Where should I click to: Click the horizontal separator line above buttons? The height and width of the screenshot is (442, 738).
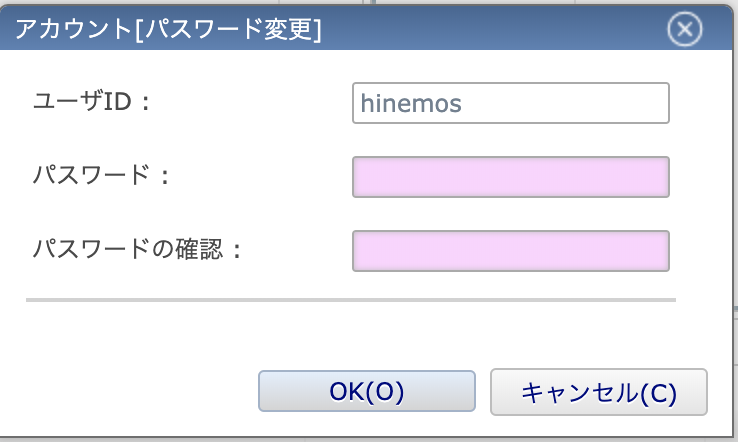351,300
